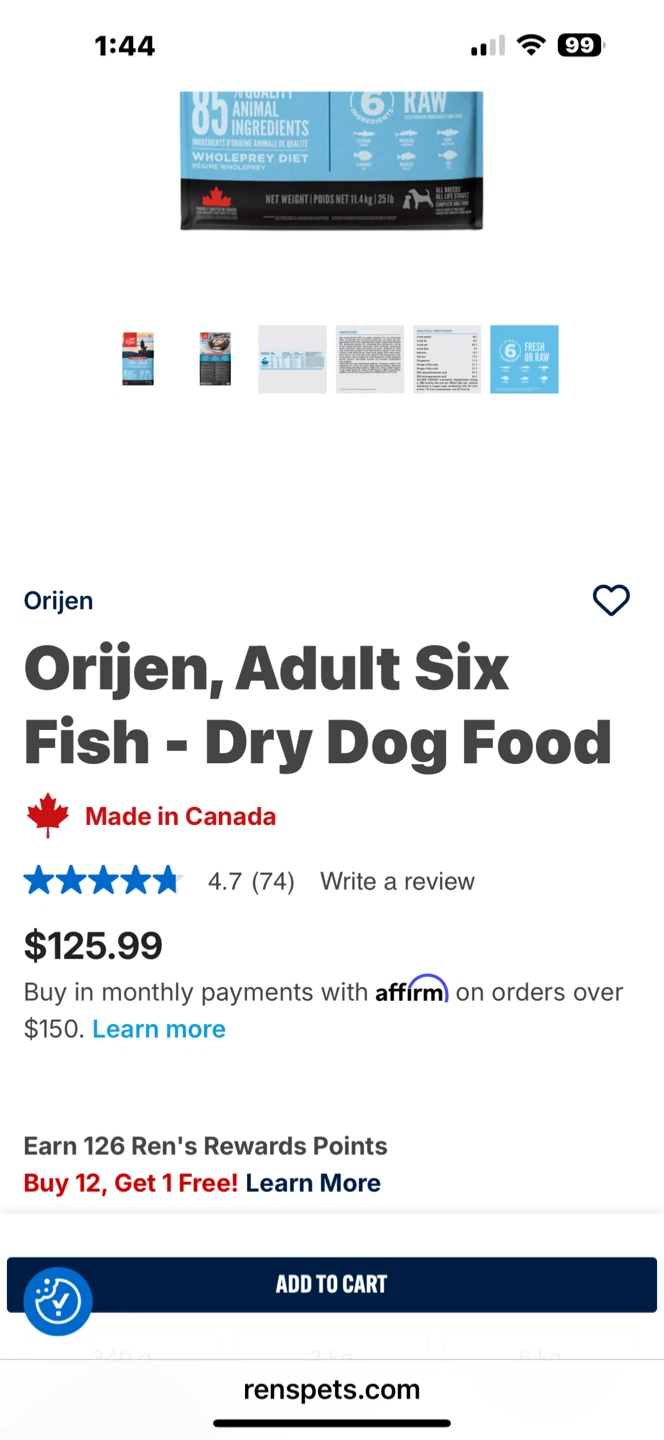View the analytical constituents thumbnail
Viewport: 664px width, 1440px height.
tap(447, 359)
